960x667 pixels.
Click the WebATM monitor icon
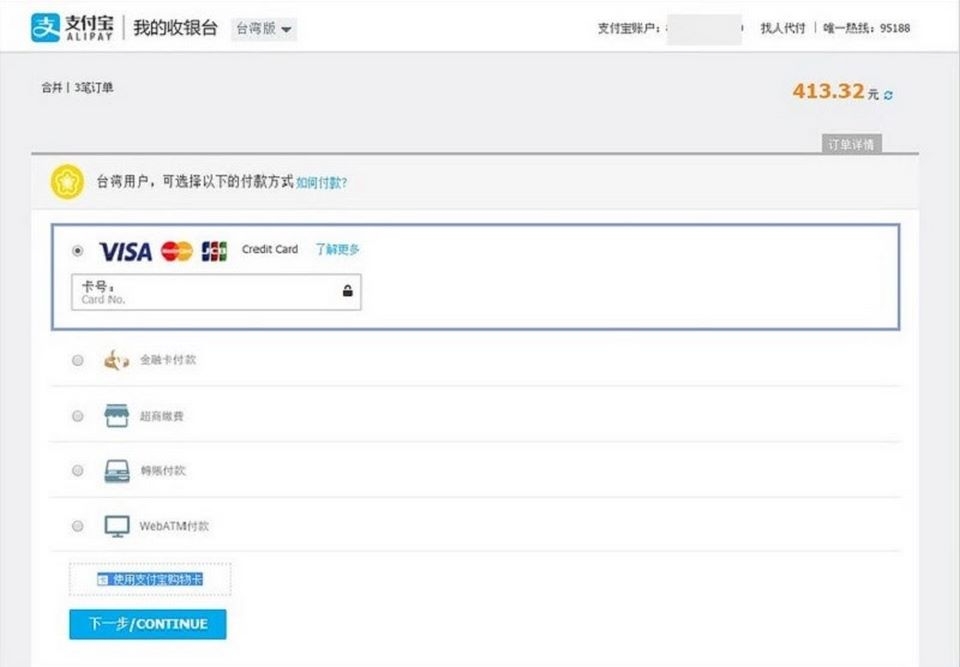pos(116,526)
